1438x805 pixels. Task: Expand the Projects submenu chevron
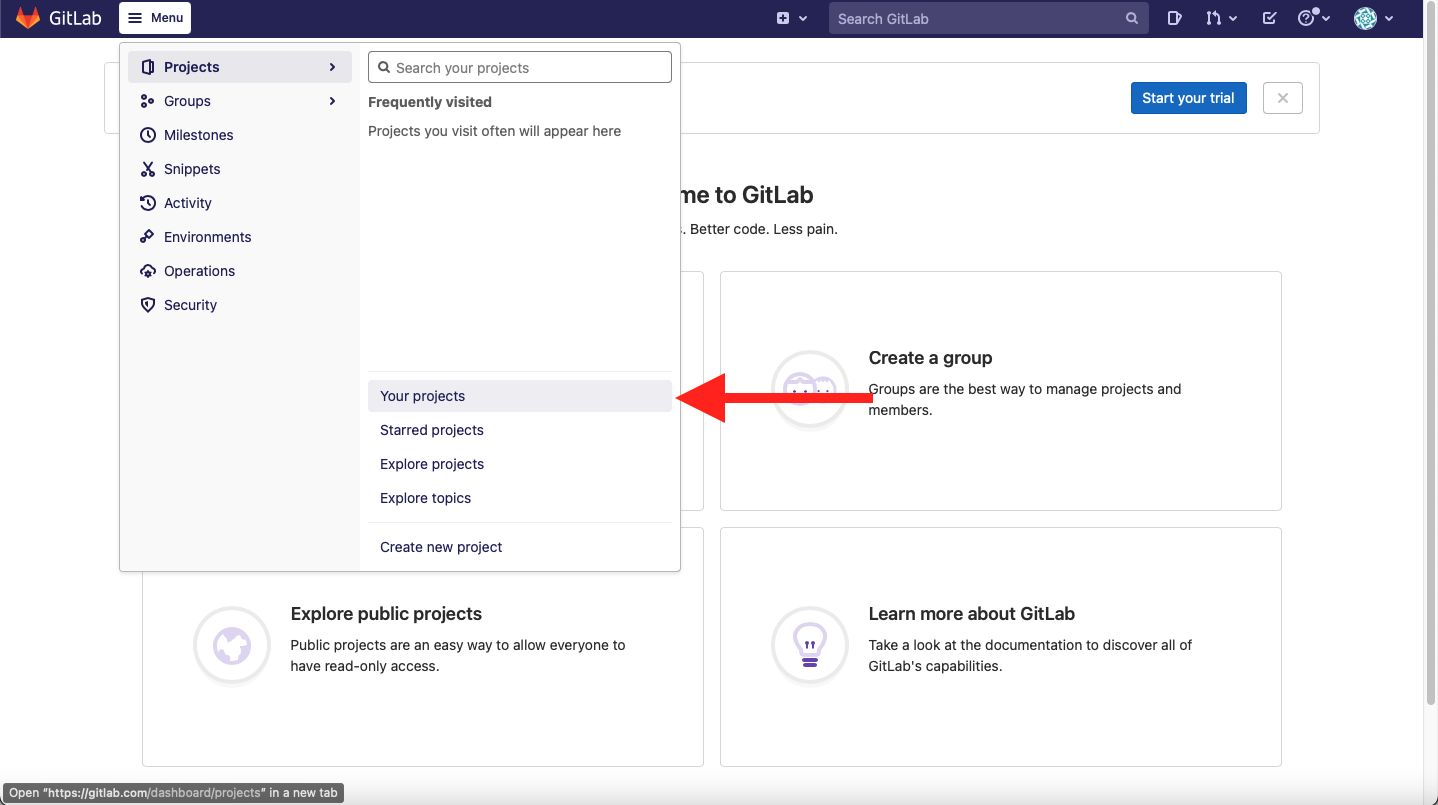[333, 67]
